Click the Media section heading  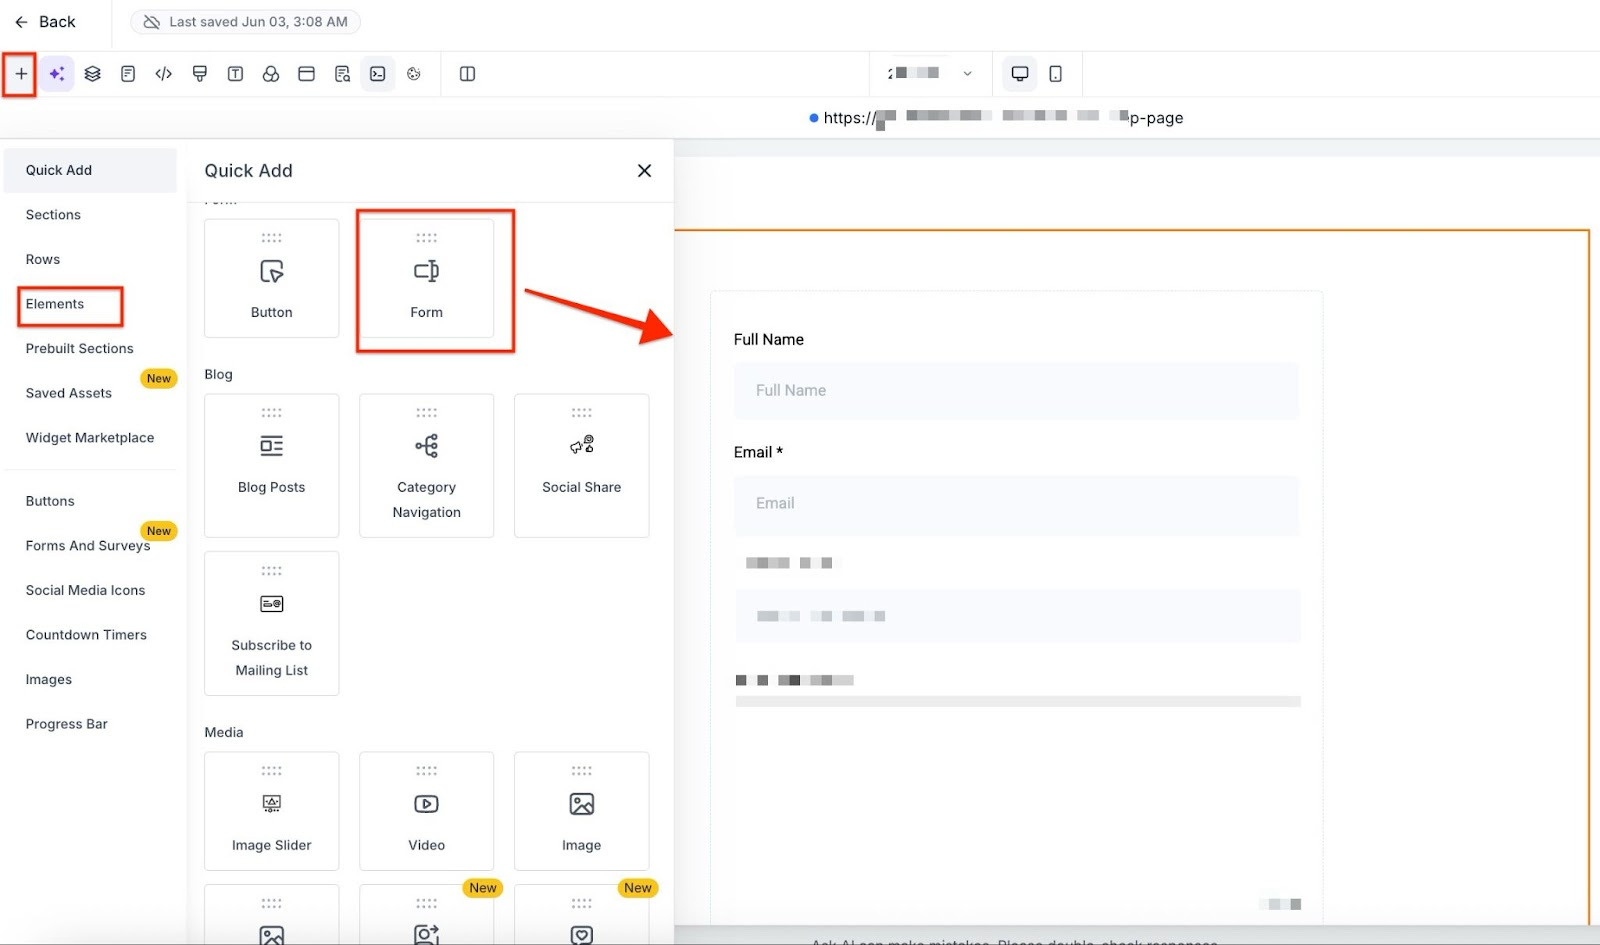[224, 732]
